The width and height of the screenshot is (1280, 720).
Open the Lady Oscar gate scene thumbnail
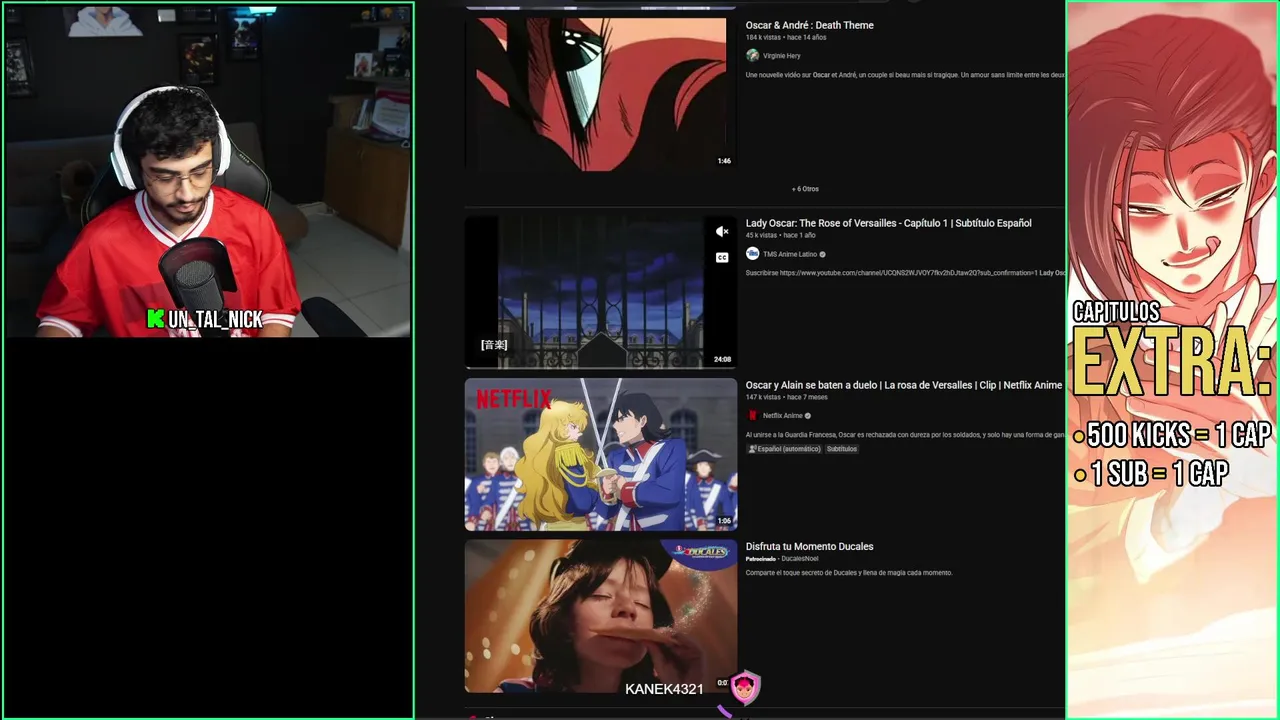pos(600,293)
